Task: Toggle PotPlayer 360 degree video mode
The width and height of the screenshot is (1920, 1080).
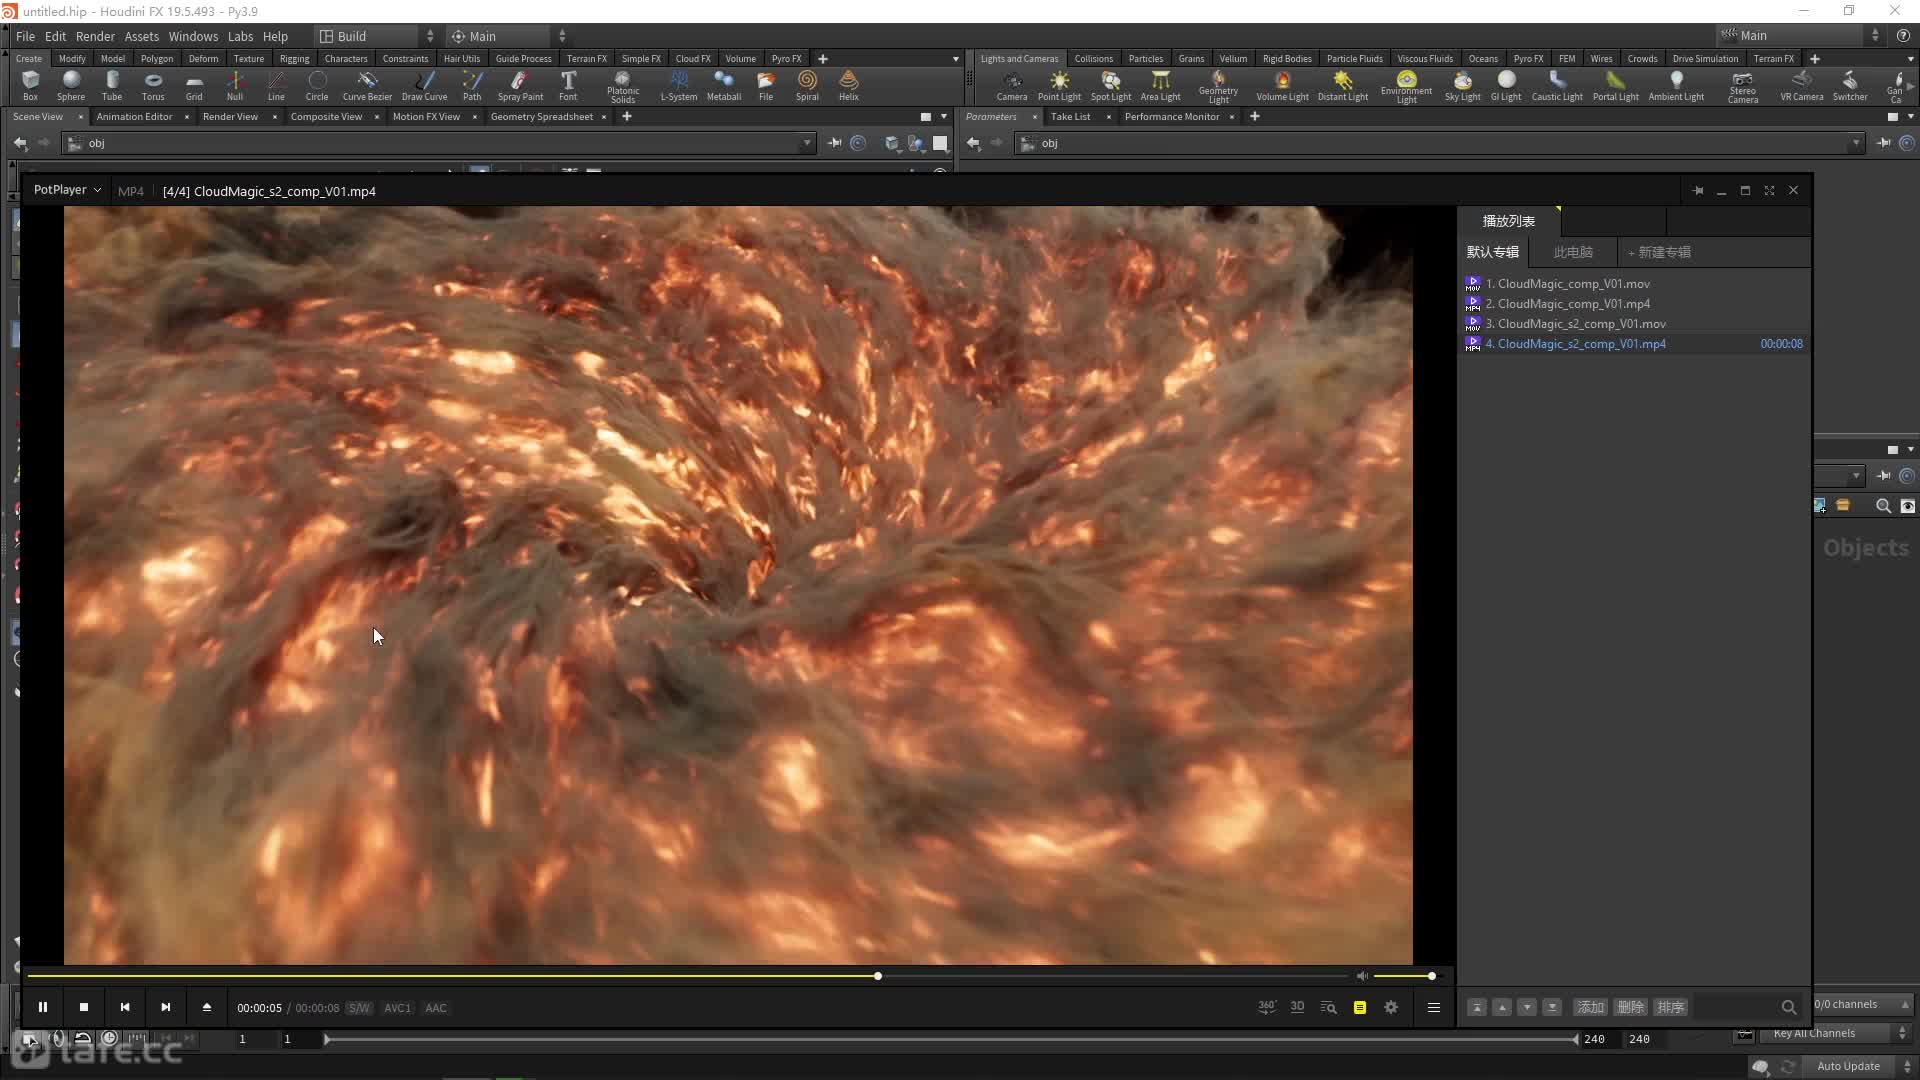Action: 1267,1007
